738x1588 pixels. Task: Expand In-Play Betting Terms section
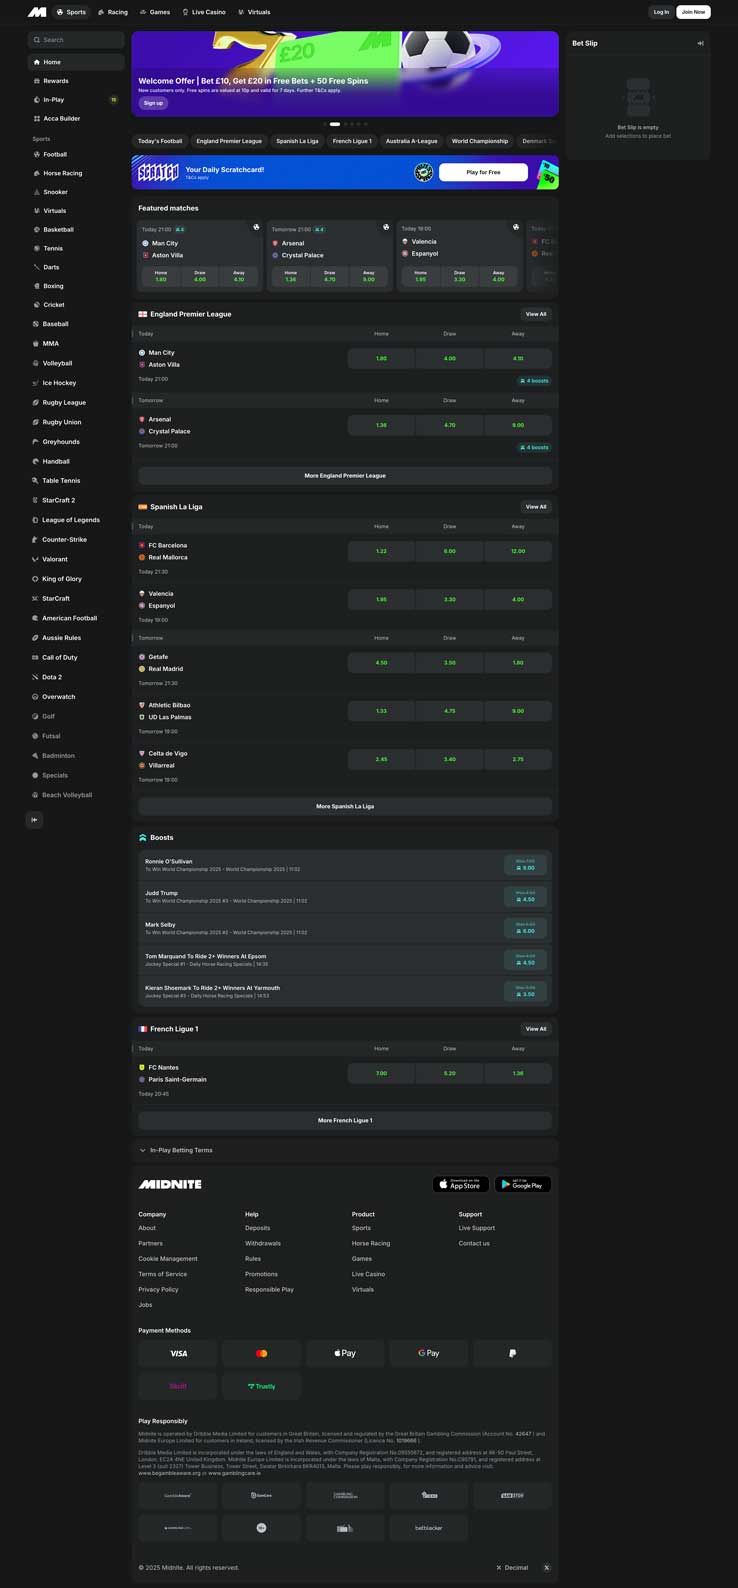click(x=345, y=1150)
